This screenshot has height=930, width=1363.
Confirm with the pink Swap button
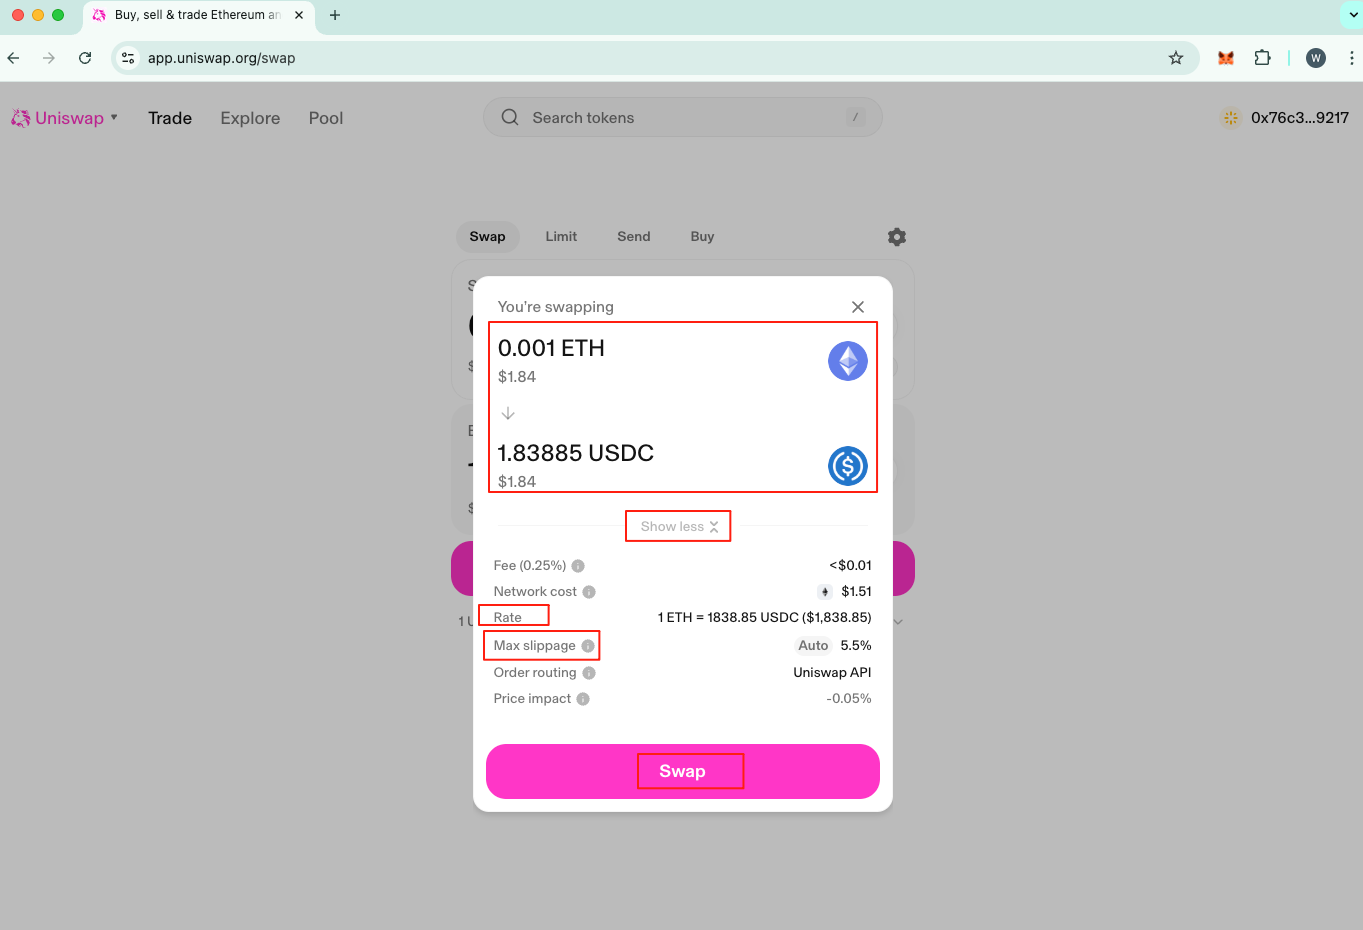click(682, 771)
